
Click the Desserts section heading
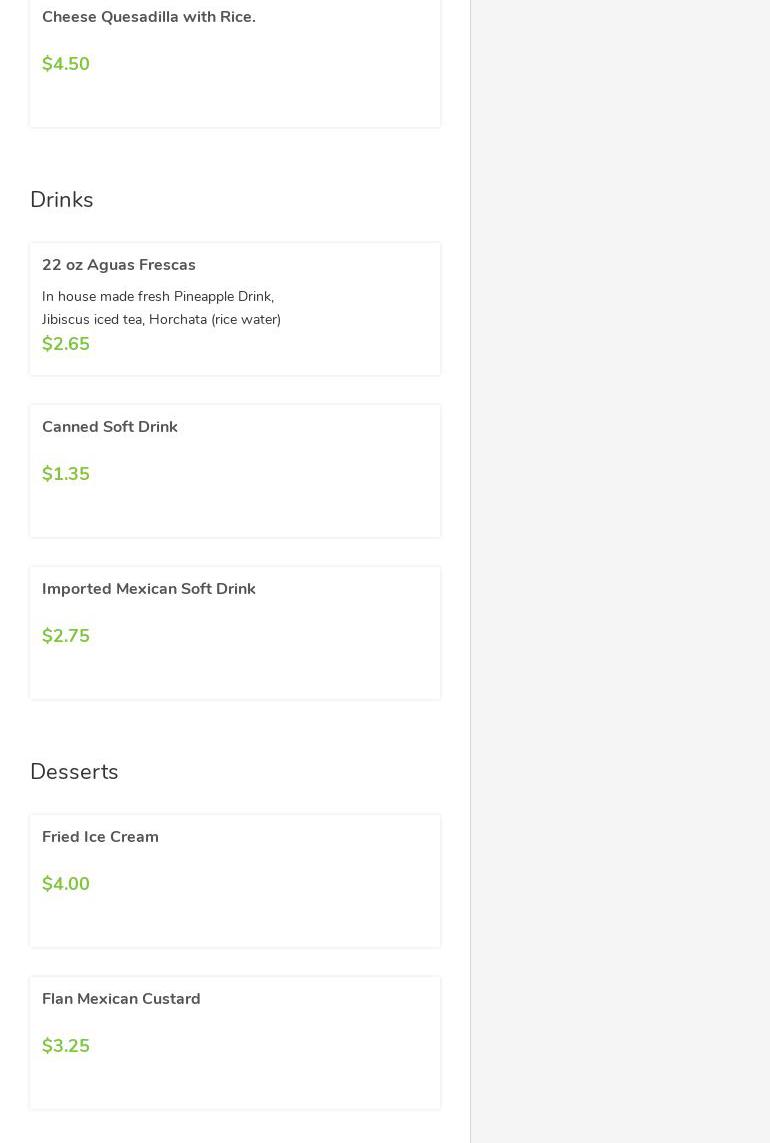click(x=74, y=772)
